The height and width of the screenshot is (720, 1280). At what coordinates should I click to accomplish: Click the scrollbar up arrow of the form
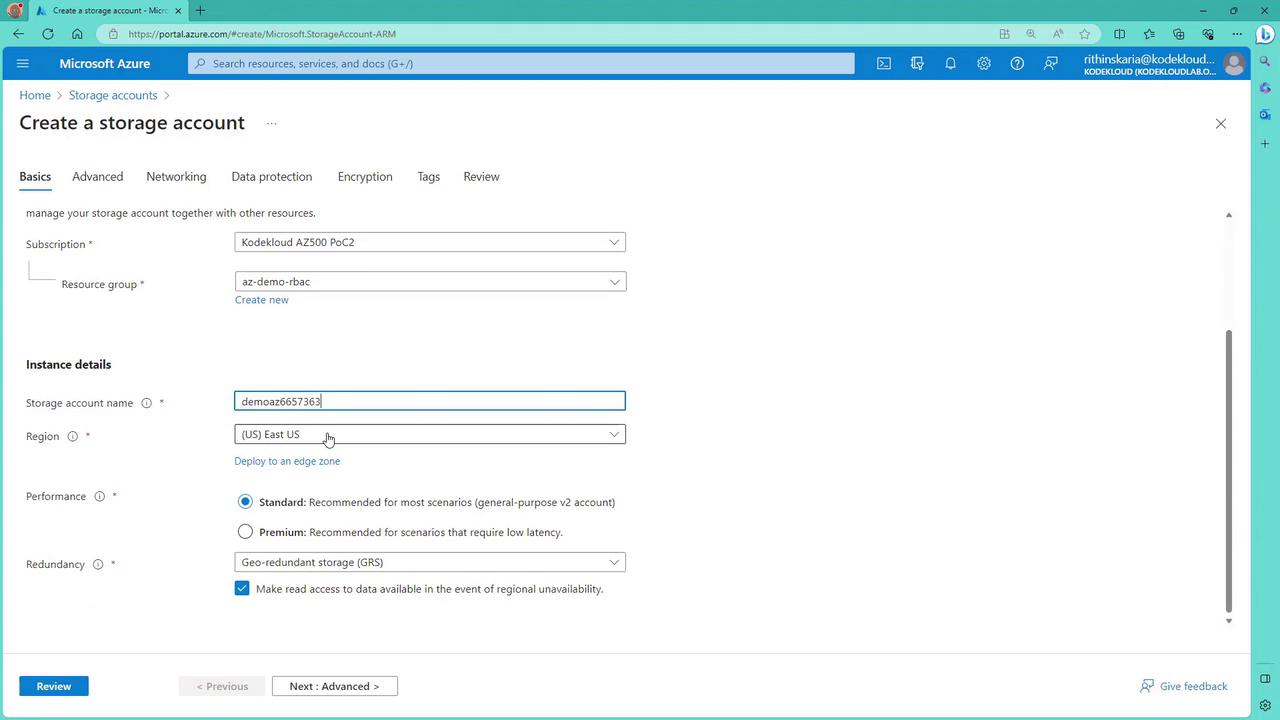[x=1229, y=214]
